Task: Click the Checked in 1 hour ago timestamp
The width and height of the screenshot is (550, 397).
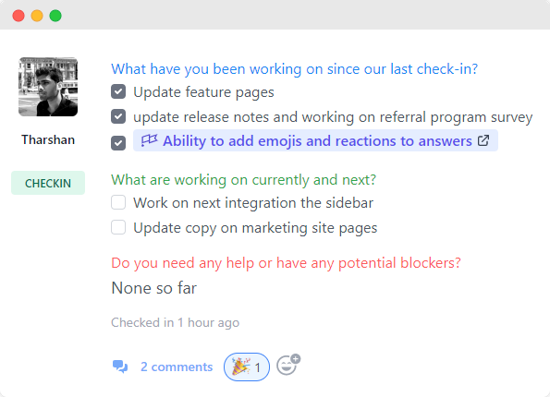Action: [x=175, y=322]
